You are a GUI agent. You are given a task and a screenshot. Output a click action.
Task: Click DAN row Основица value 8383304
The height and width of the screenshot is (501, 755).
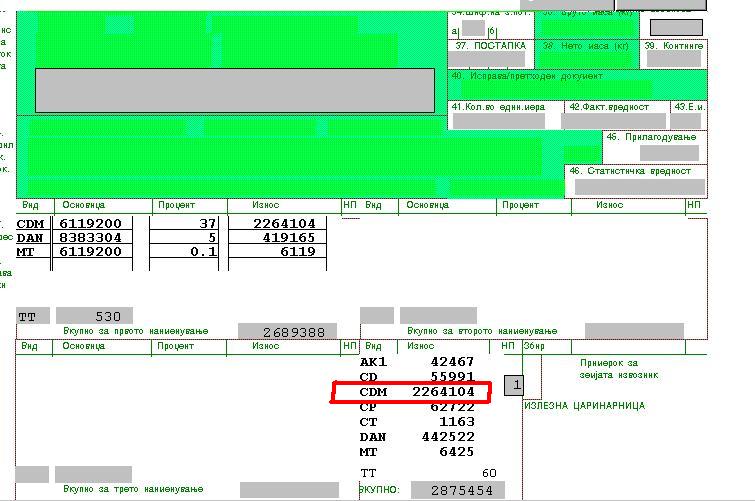91,238
